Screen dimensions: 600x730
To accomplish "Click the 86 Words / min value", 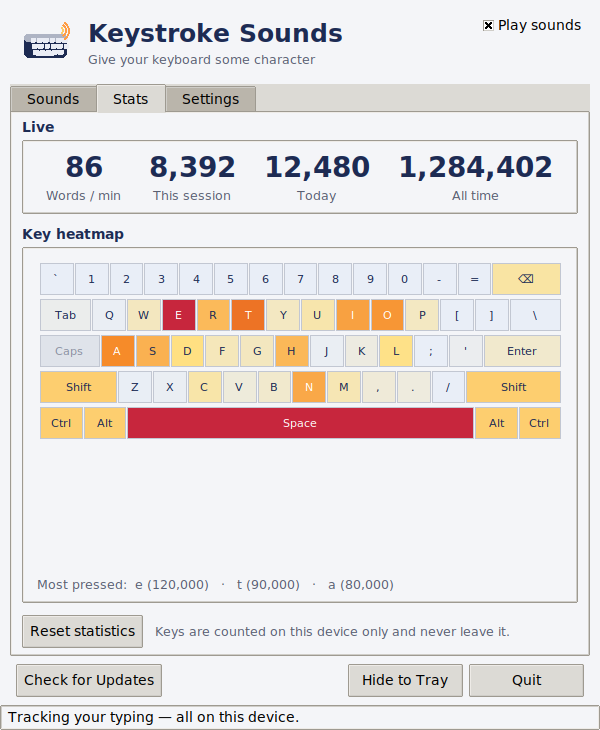I will (x=84, y=167).
